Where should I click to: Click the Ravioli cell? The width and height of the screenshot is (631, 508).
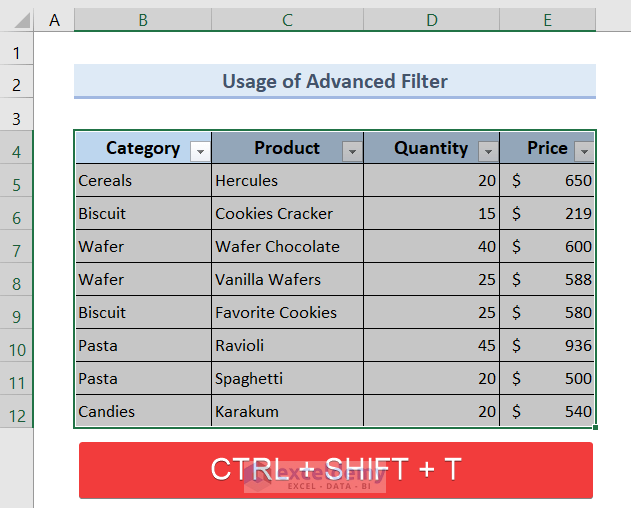(x=287, y=346)
